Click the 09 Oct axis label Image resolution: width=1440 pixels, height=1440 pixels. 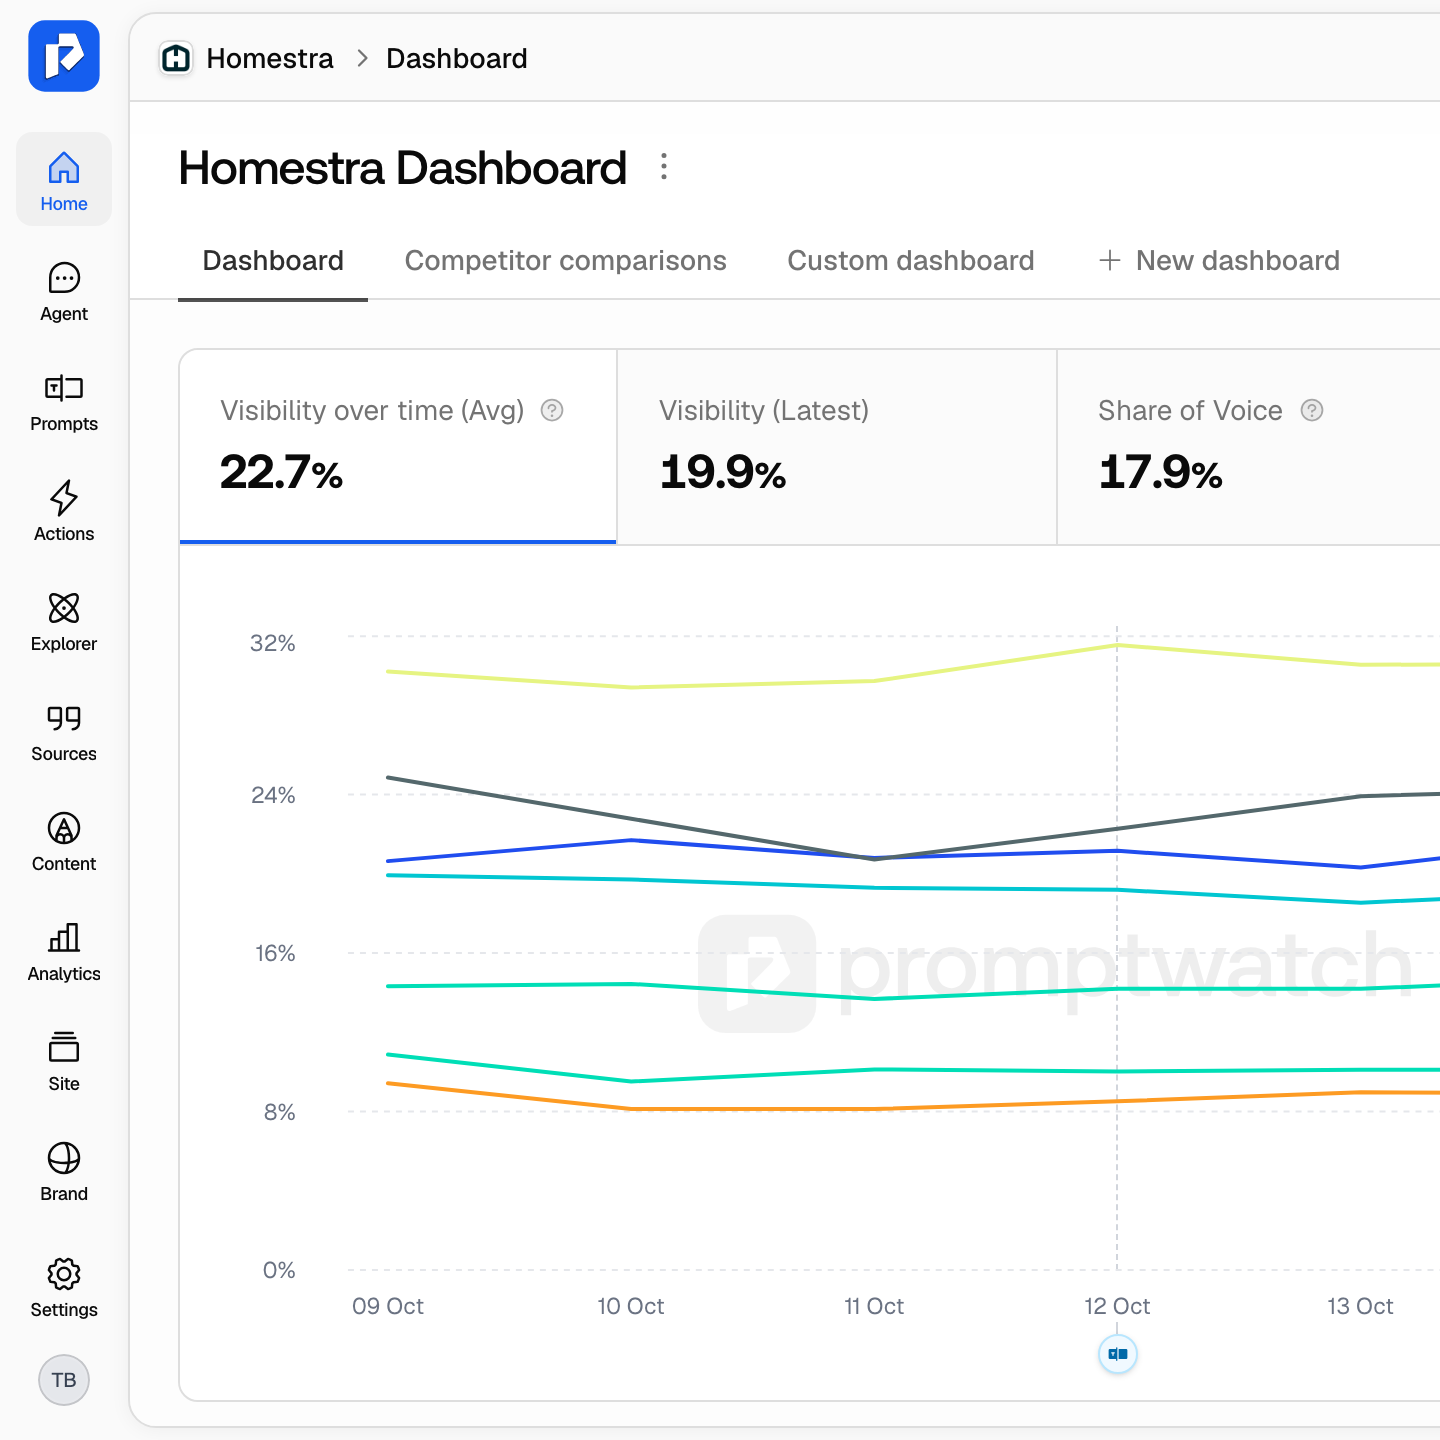tap(388, 1306)
